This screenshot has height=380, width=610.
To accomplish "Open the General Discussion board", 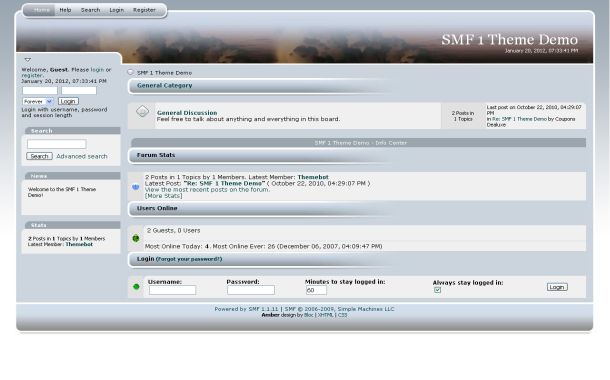I will tap(187, 112).
